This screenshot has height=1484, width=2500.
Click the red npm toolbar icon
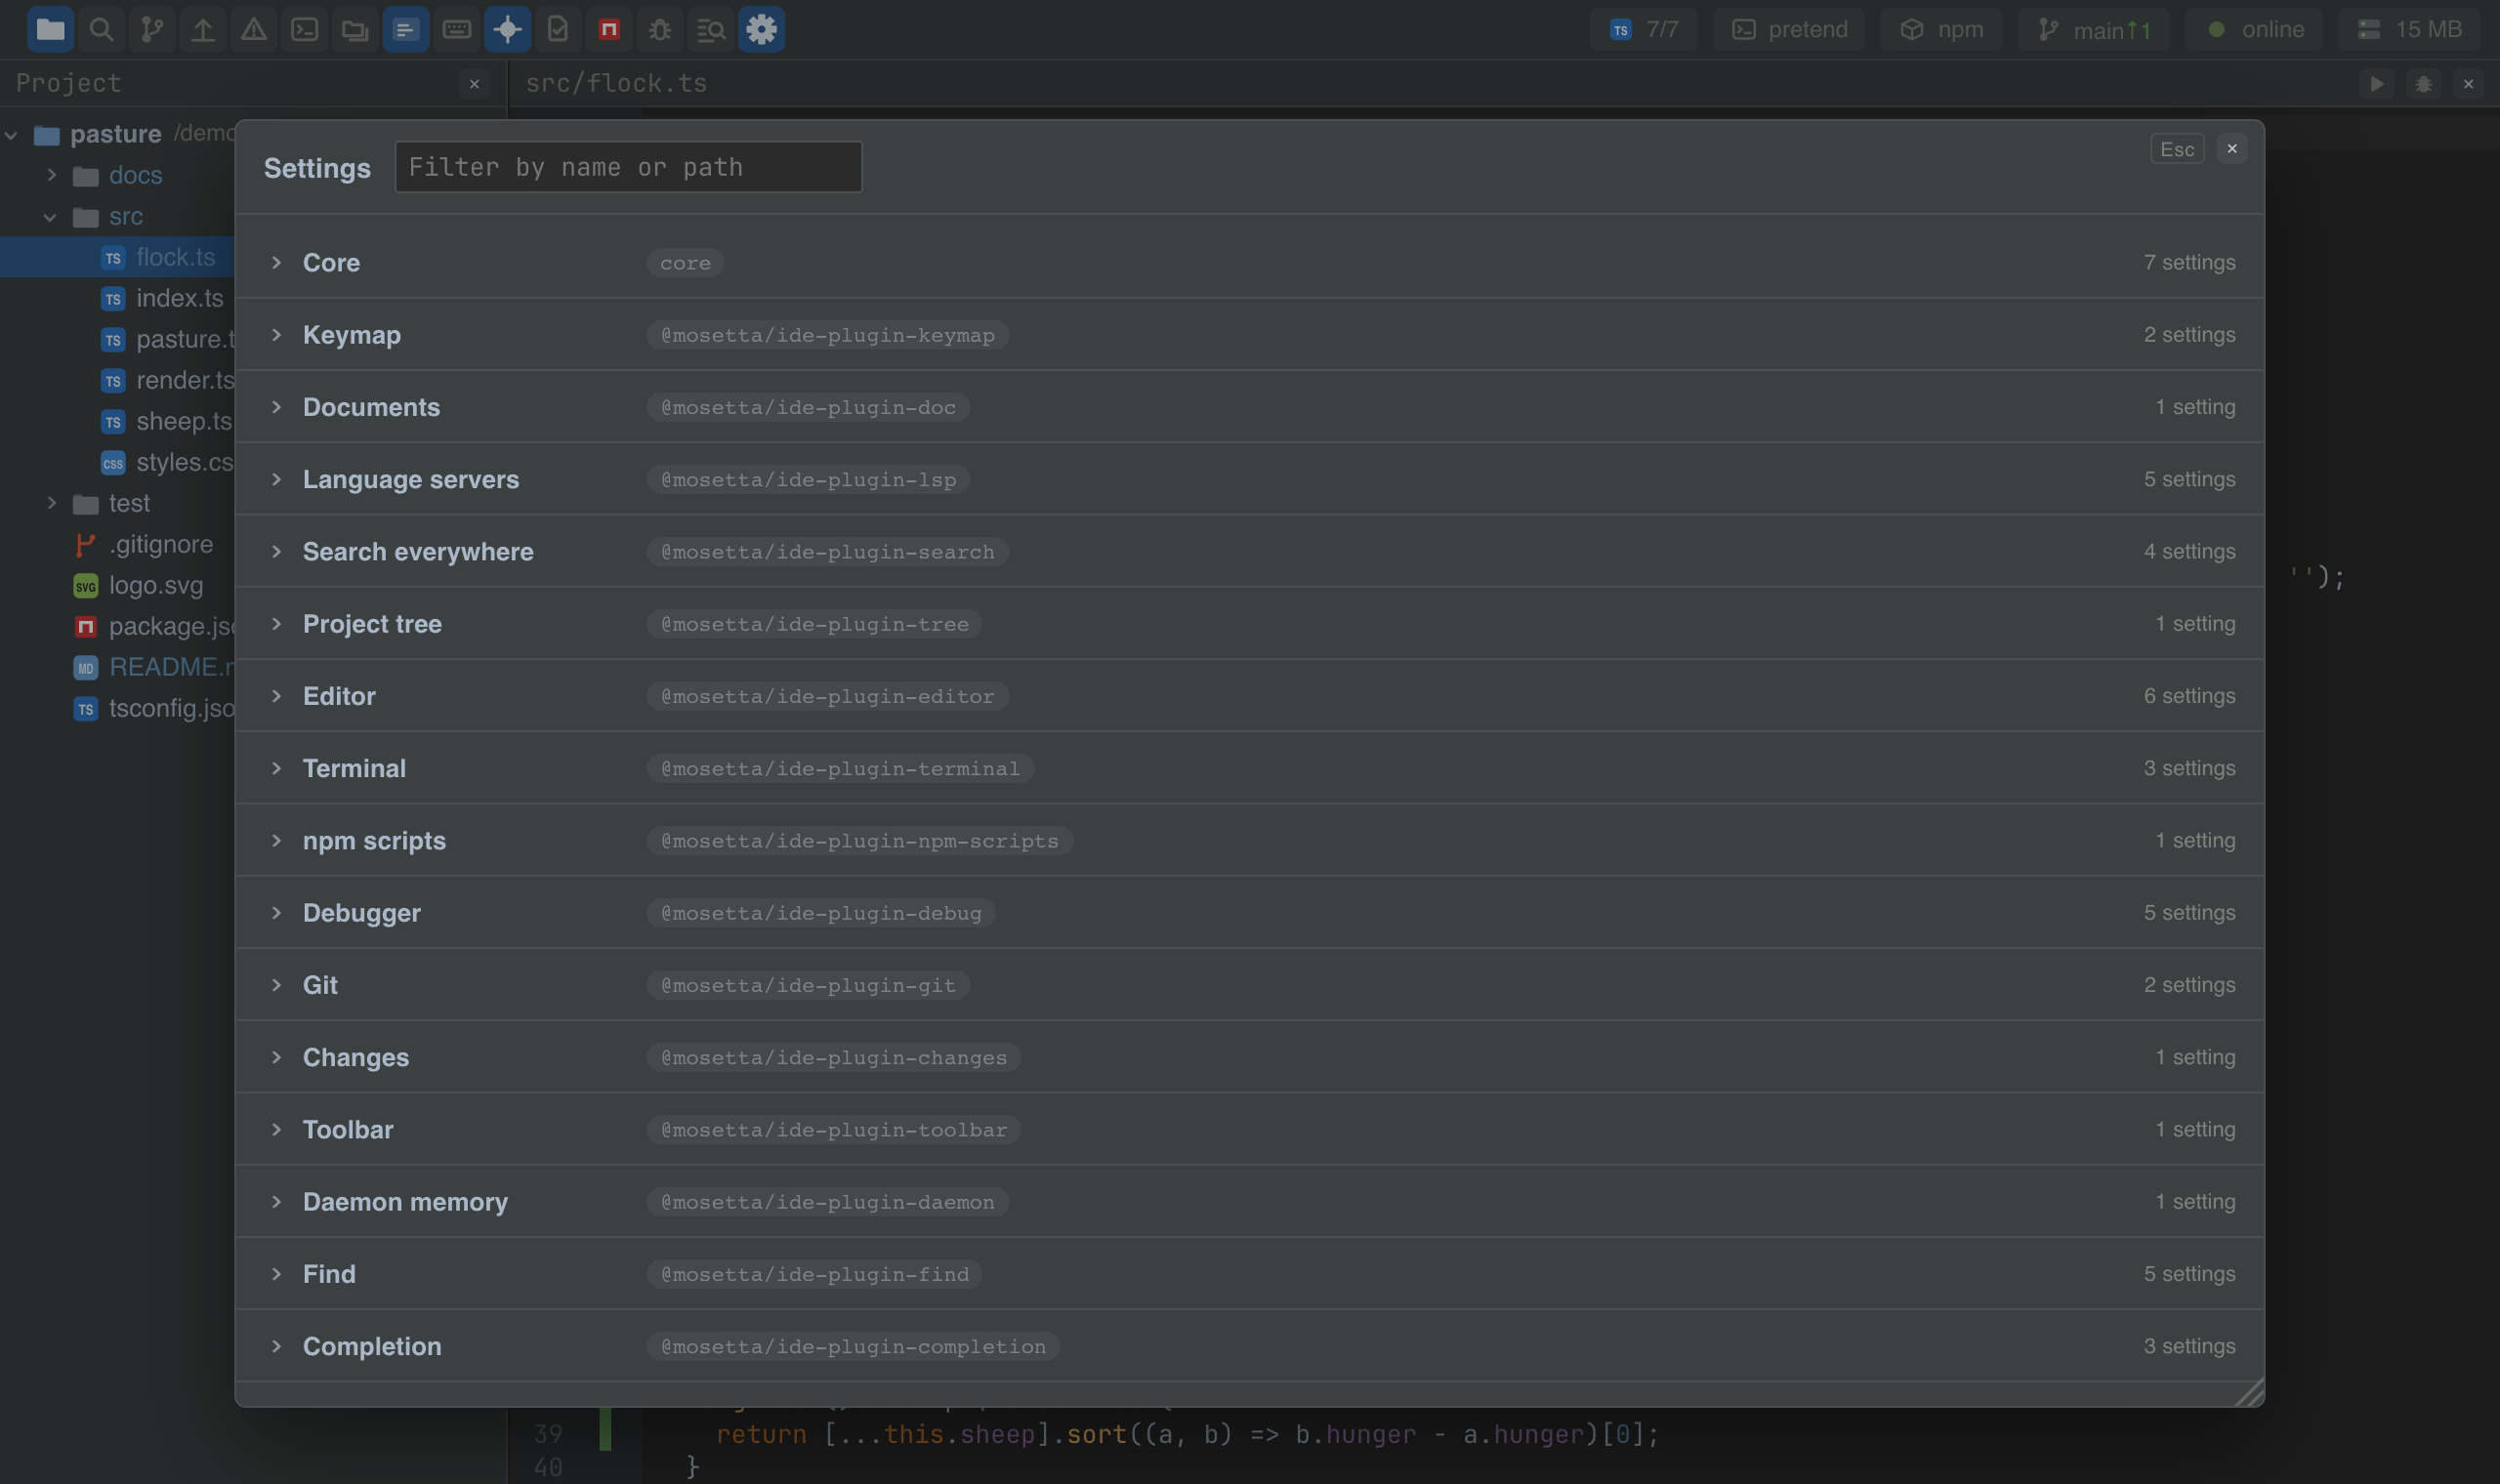(609, 29)
